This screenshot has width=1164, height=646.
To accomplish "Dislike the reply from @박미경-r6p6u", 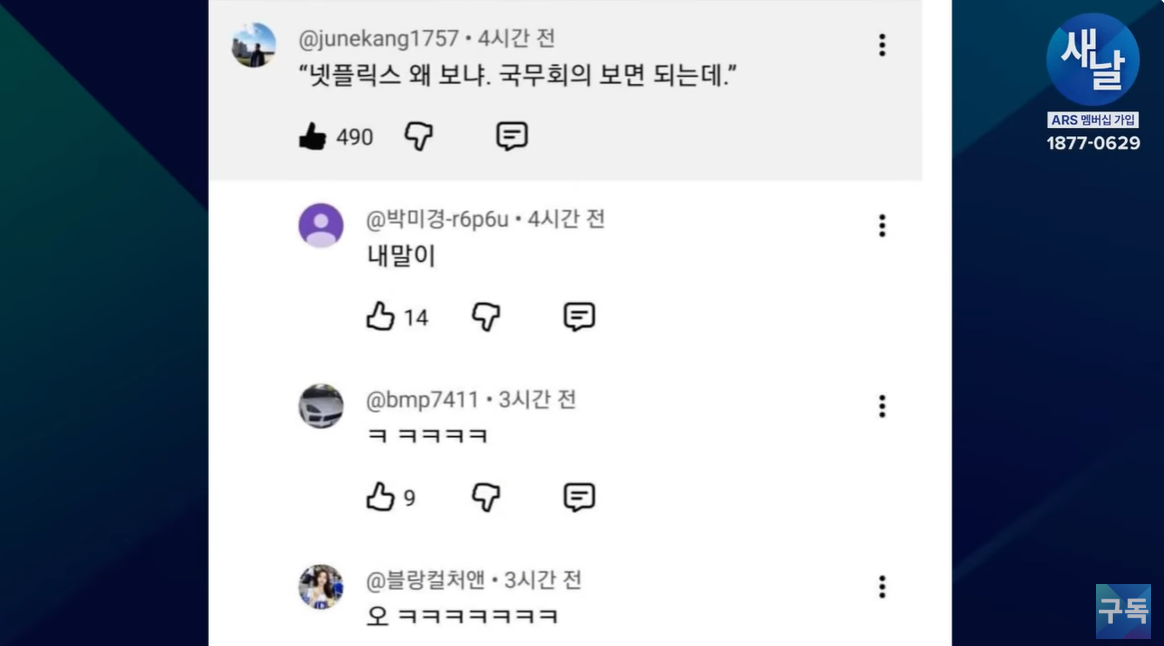I will 485,316.
